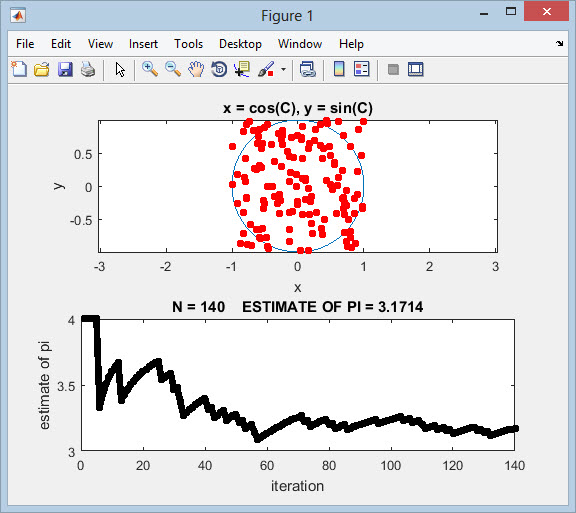576x513 pixels.
Task: Open the Tools menu
Action: [x=188, y=44]
